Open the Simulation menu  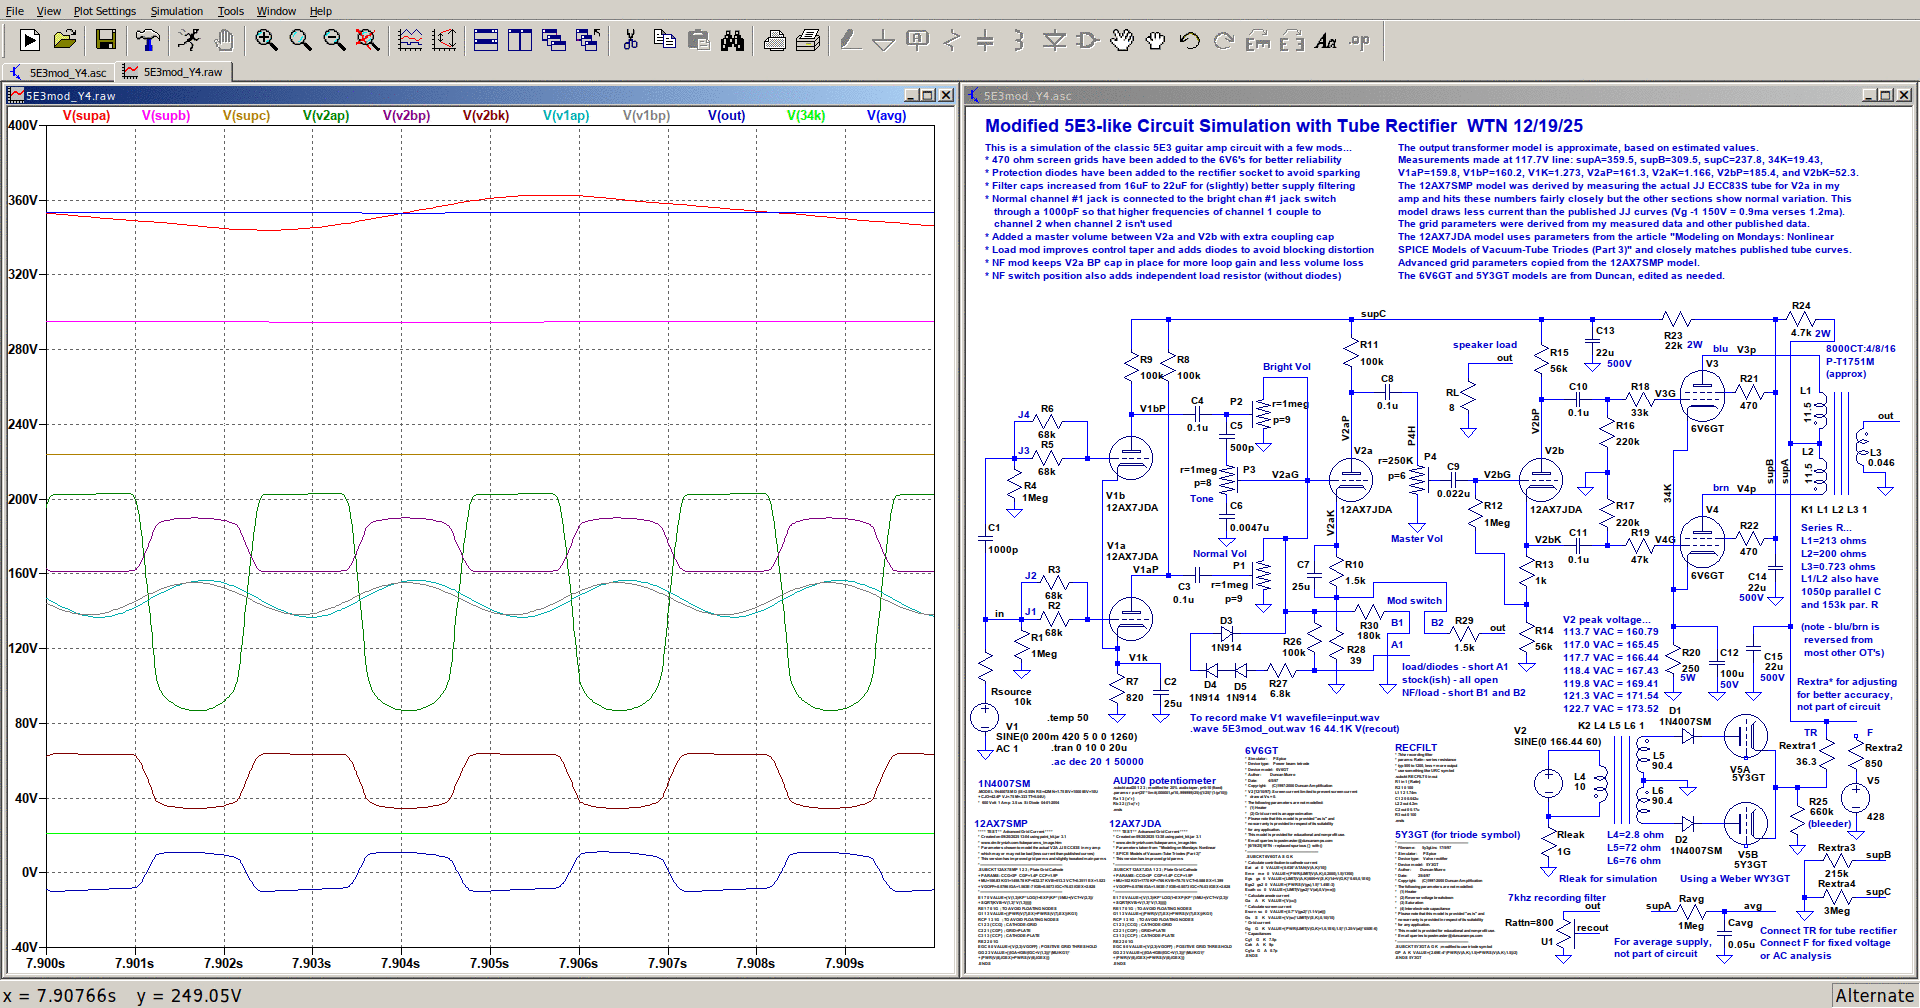point(176,11)
